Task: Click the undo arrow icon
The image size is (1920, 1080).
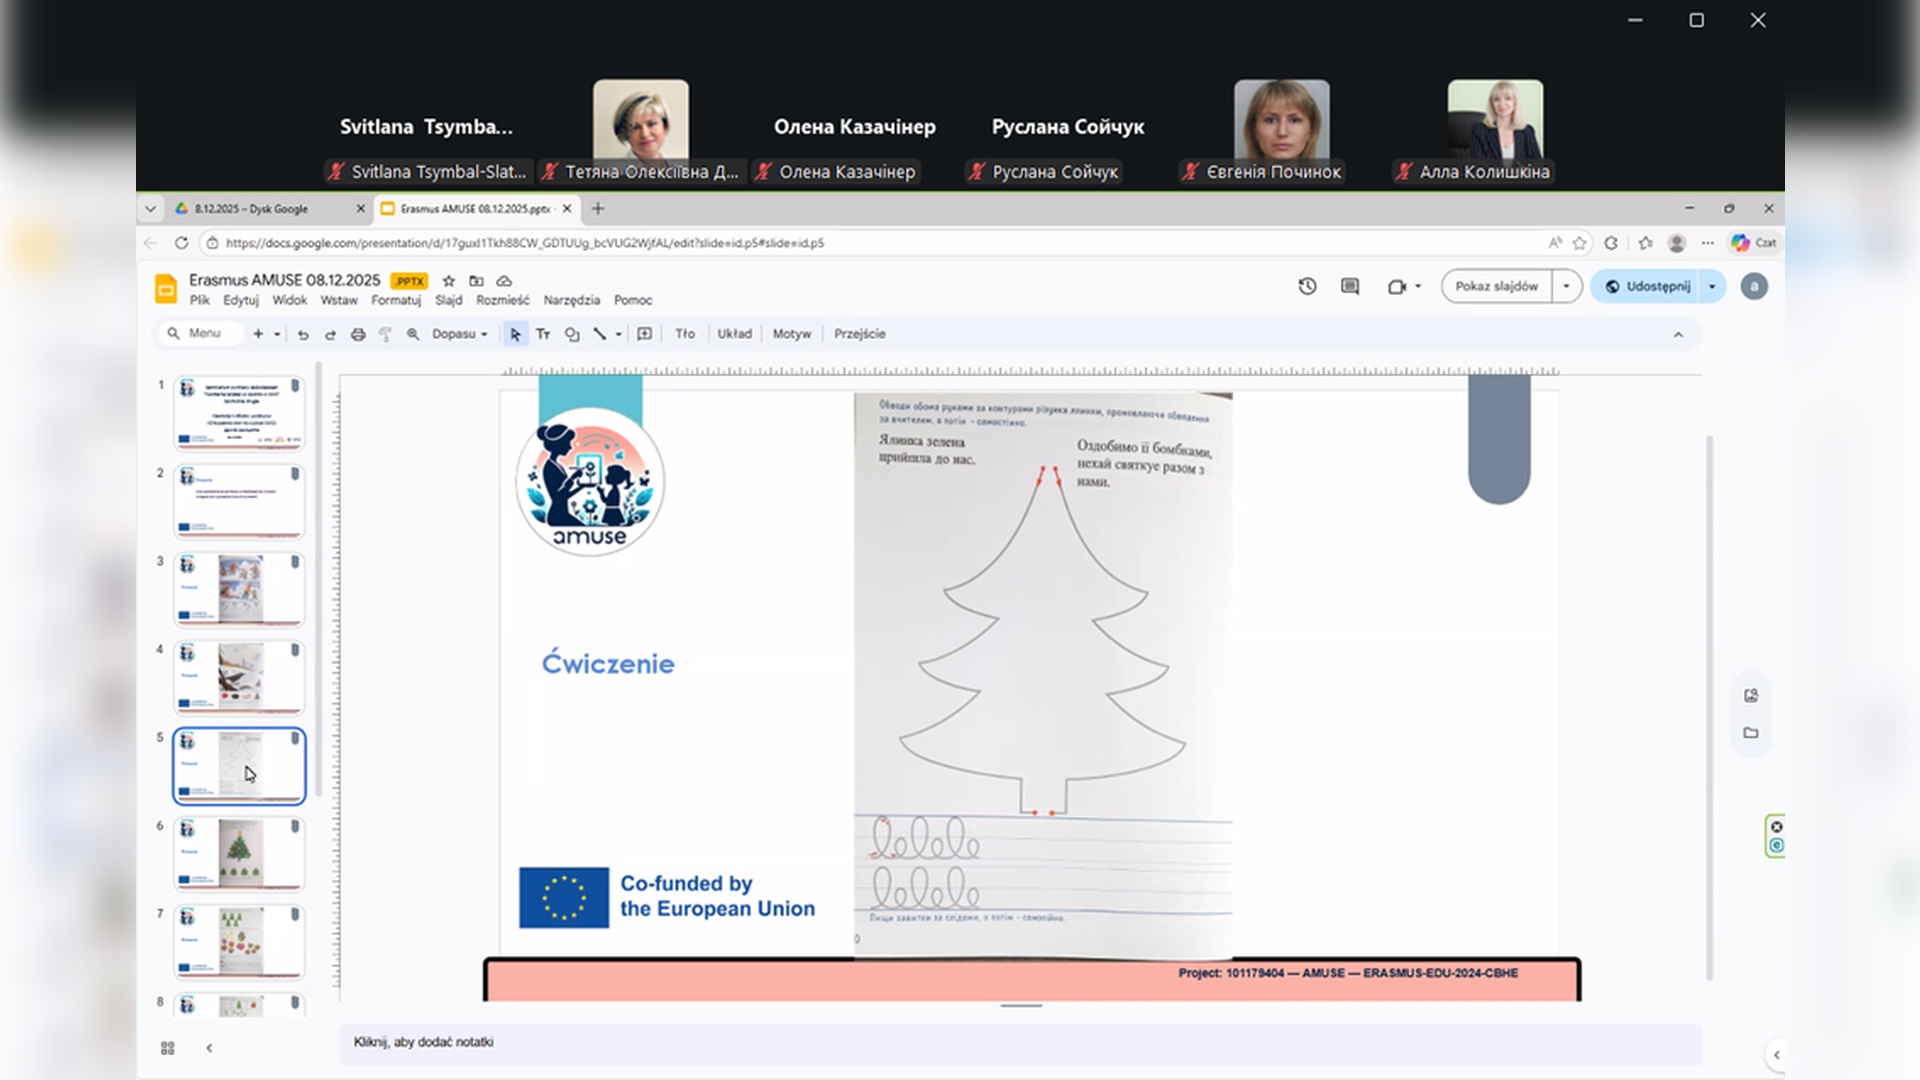Action: 303,334
